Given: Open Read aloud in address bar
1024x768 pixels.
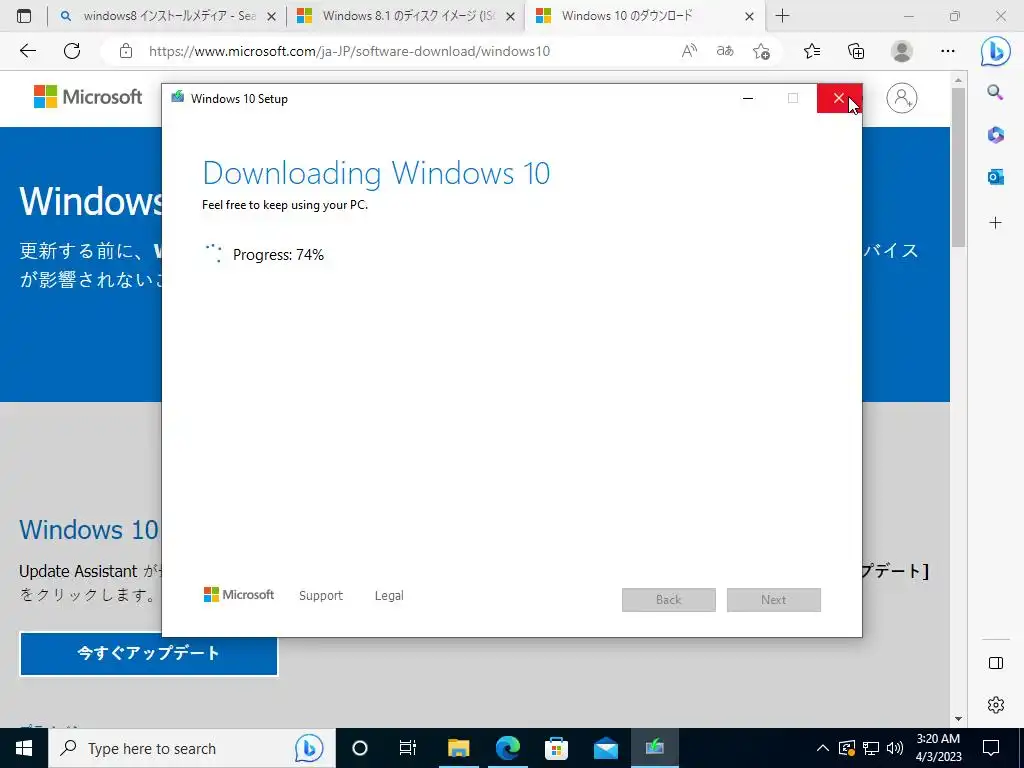Looking at the screenshot, I should [689, 51].
